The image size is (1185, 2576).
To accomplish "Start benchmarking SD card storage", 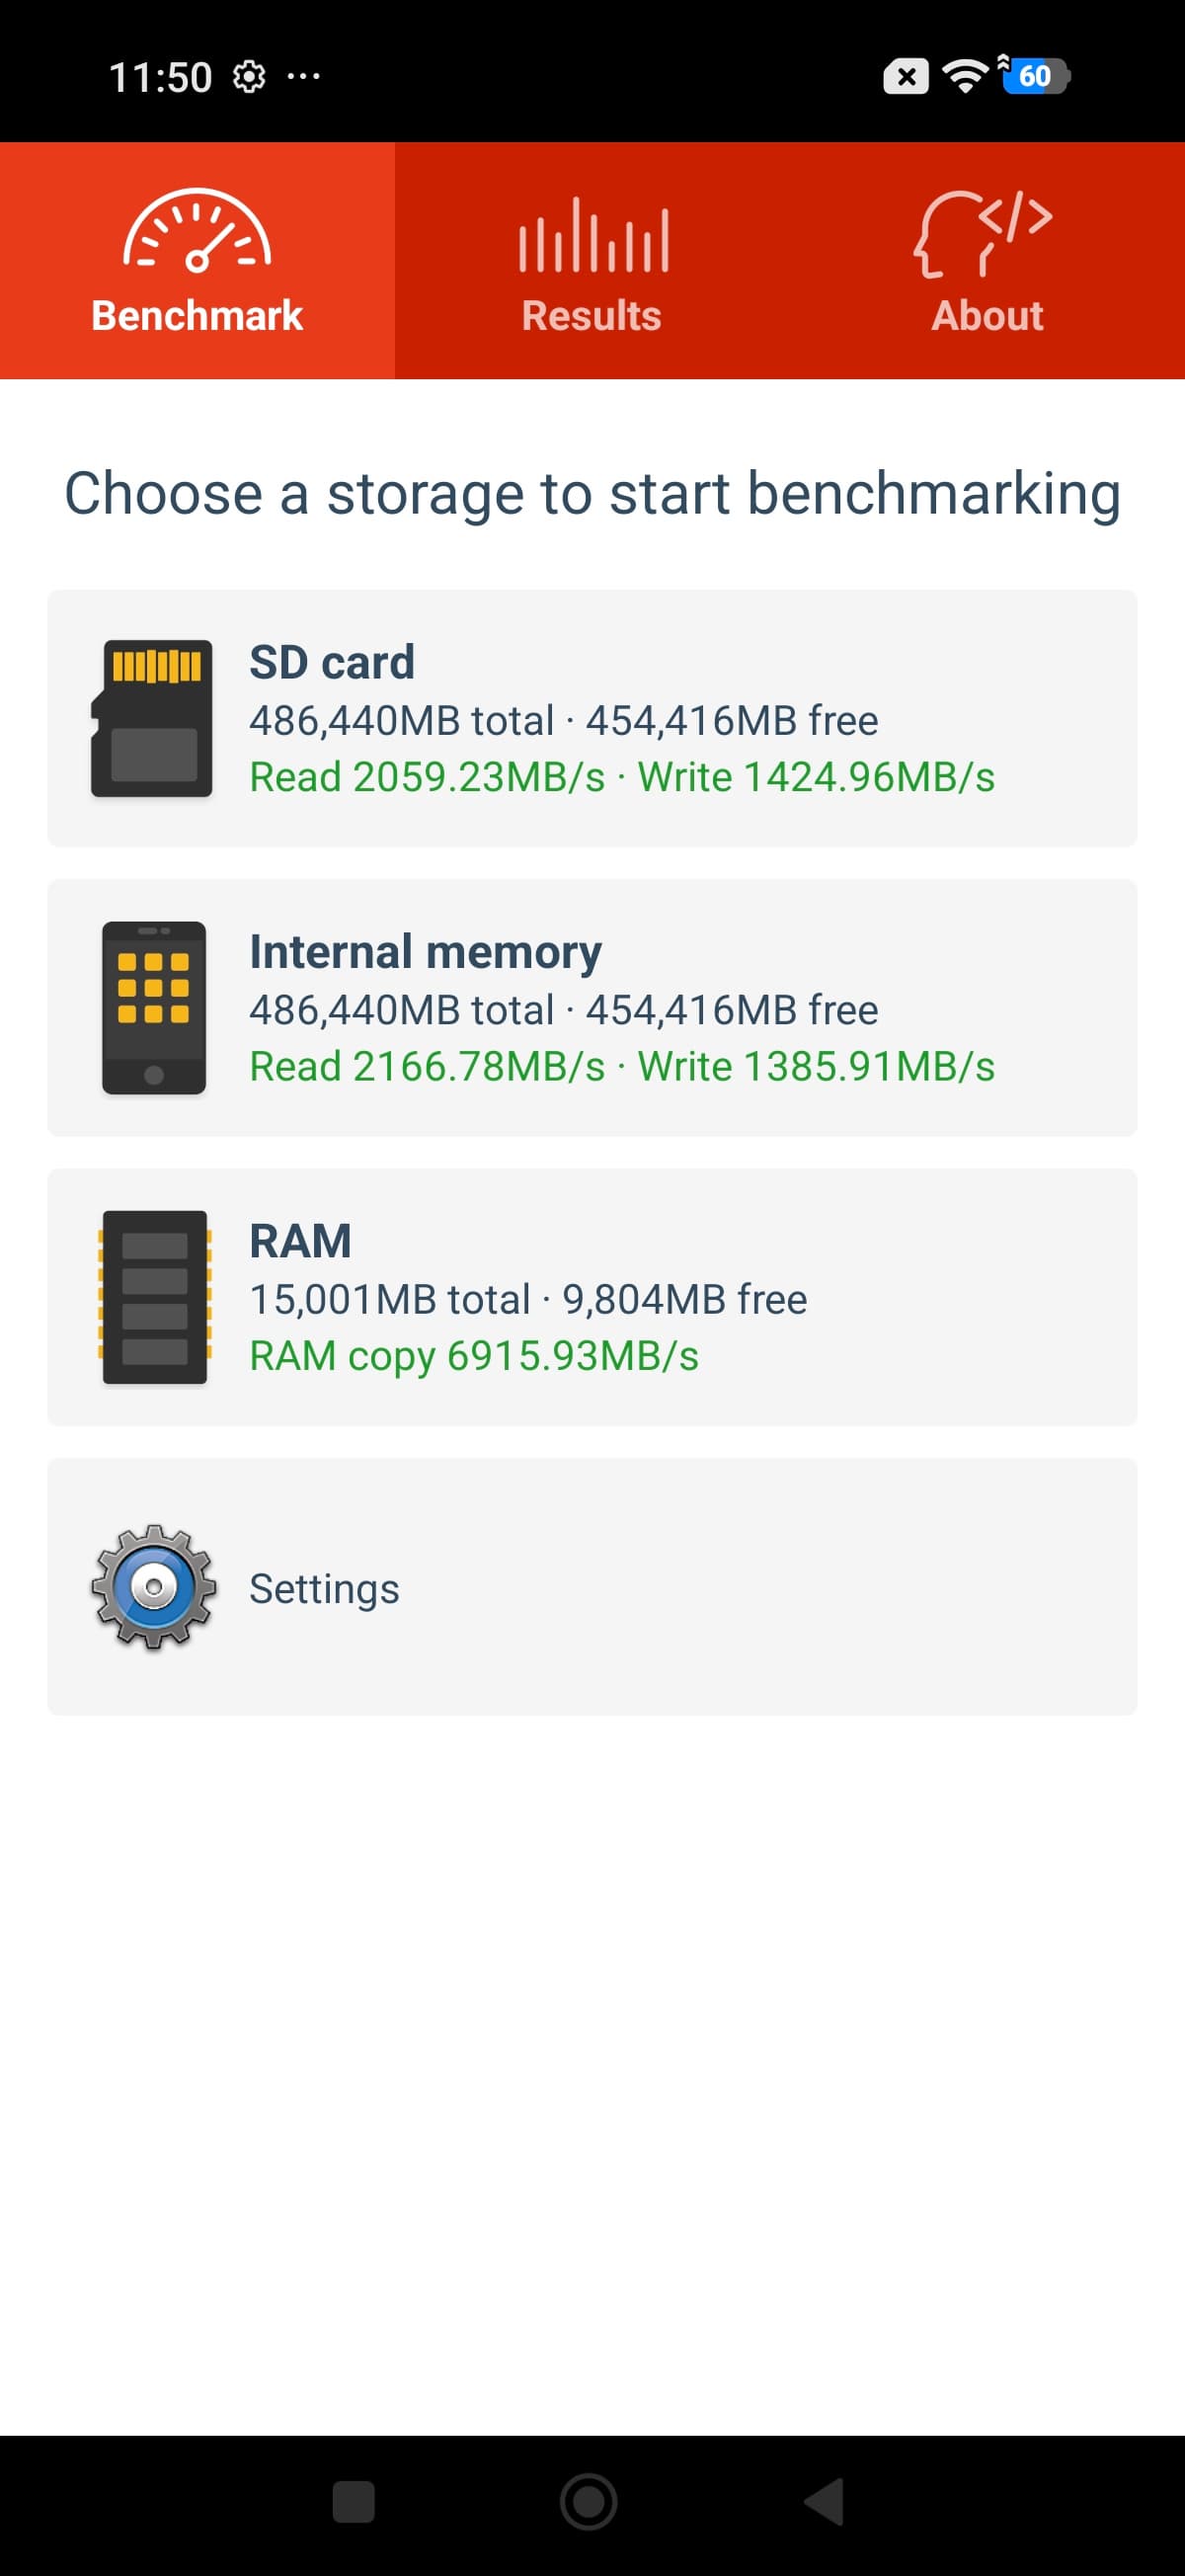I will (332, 662).
